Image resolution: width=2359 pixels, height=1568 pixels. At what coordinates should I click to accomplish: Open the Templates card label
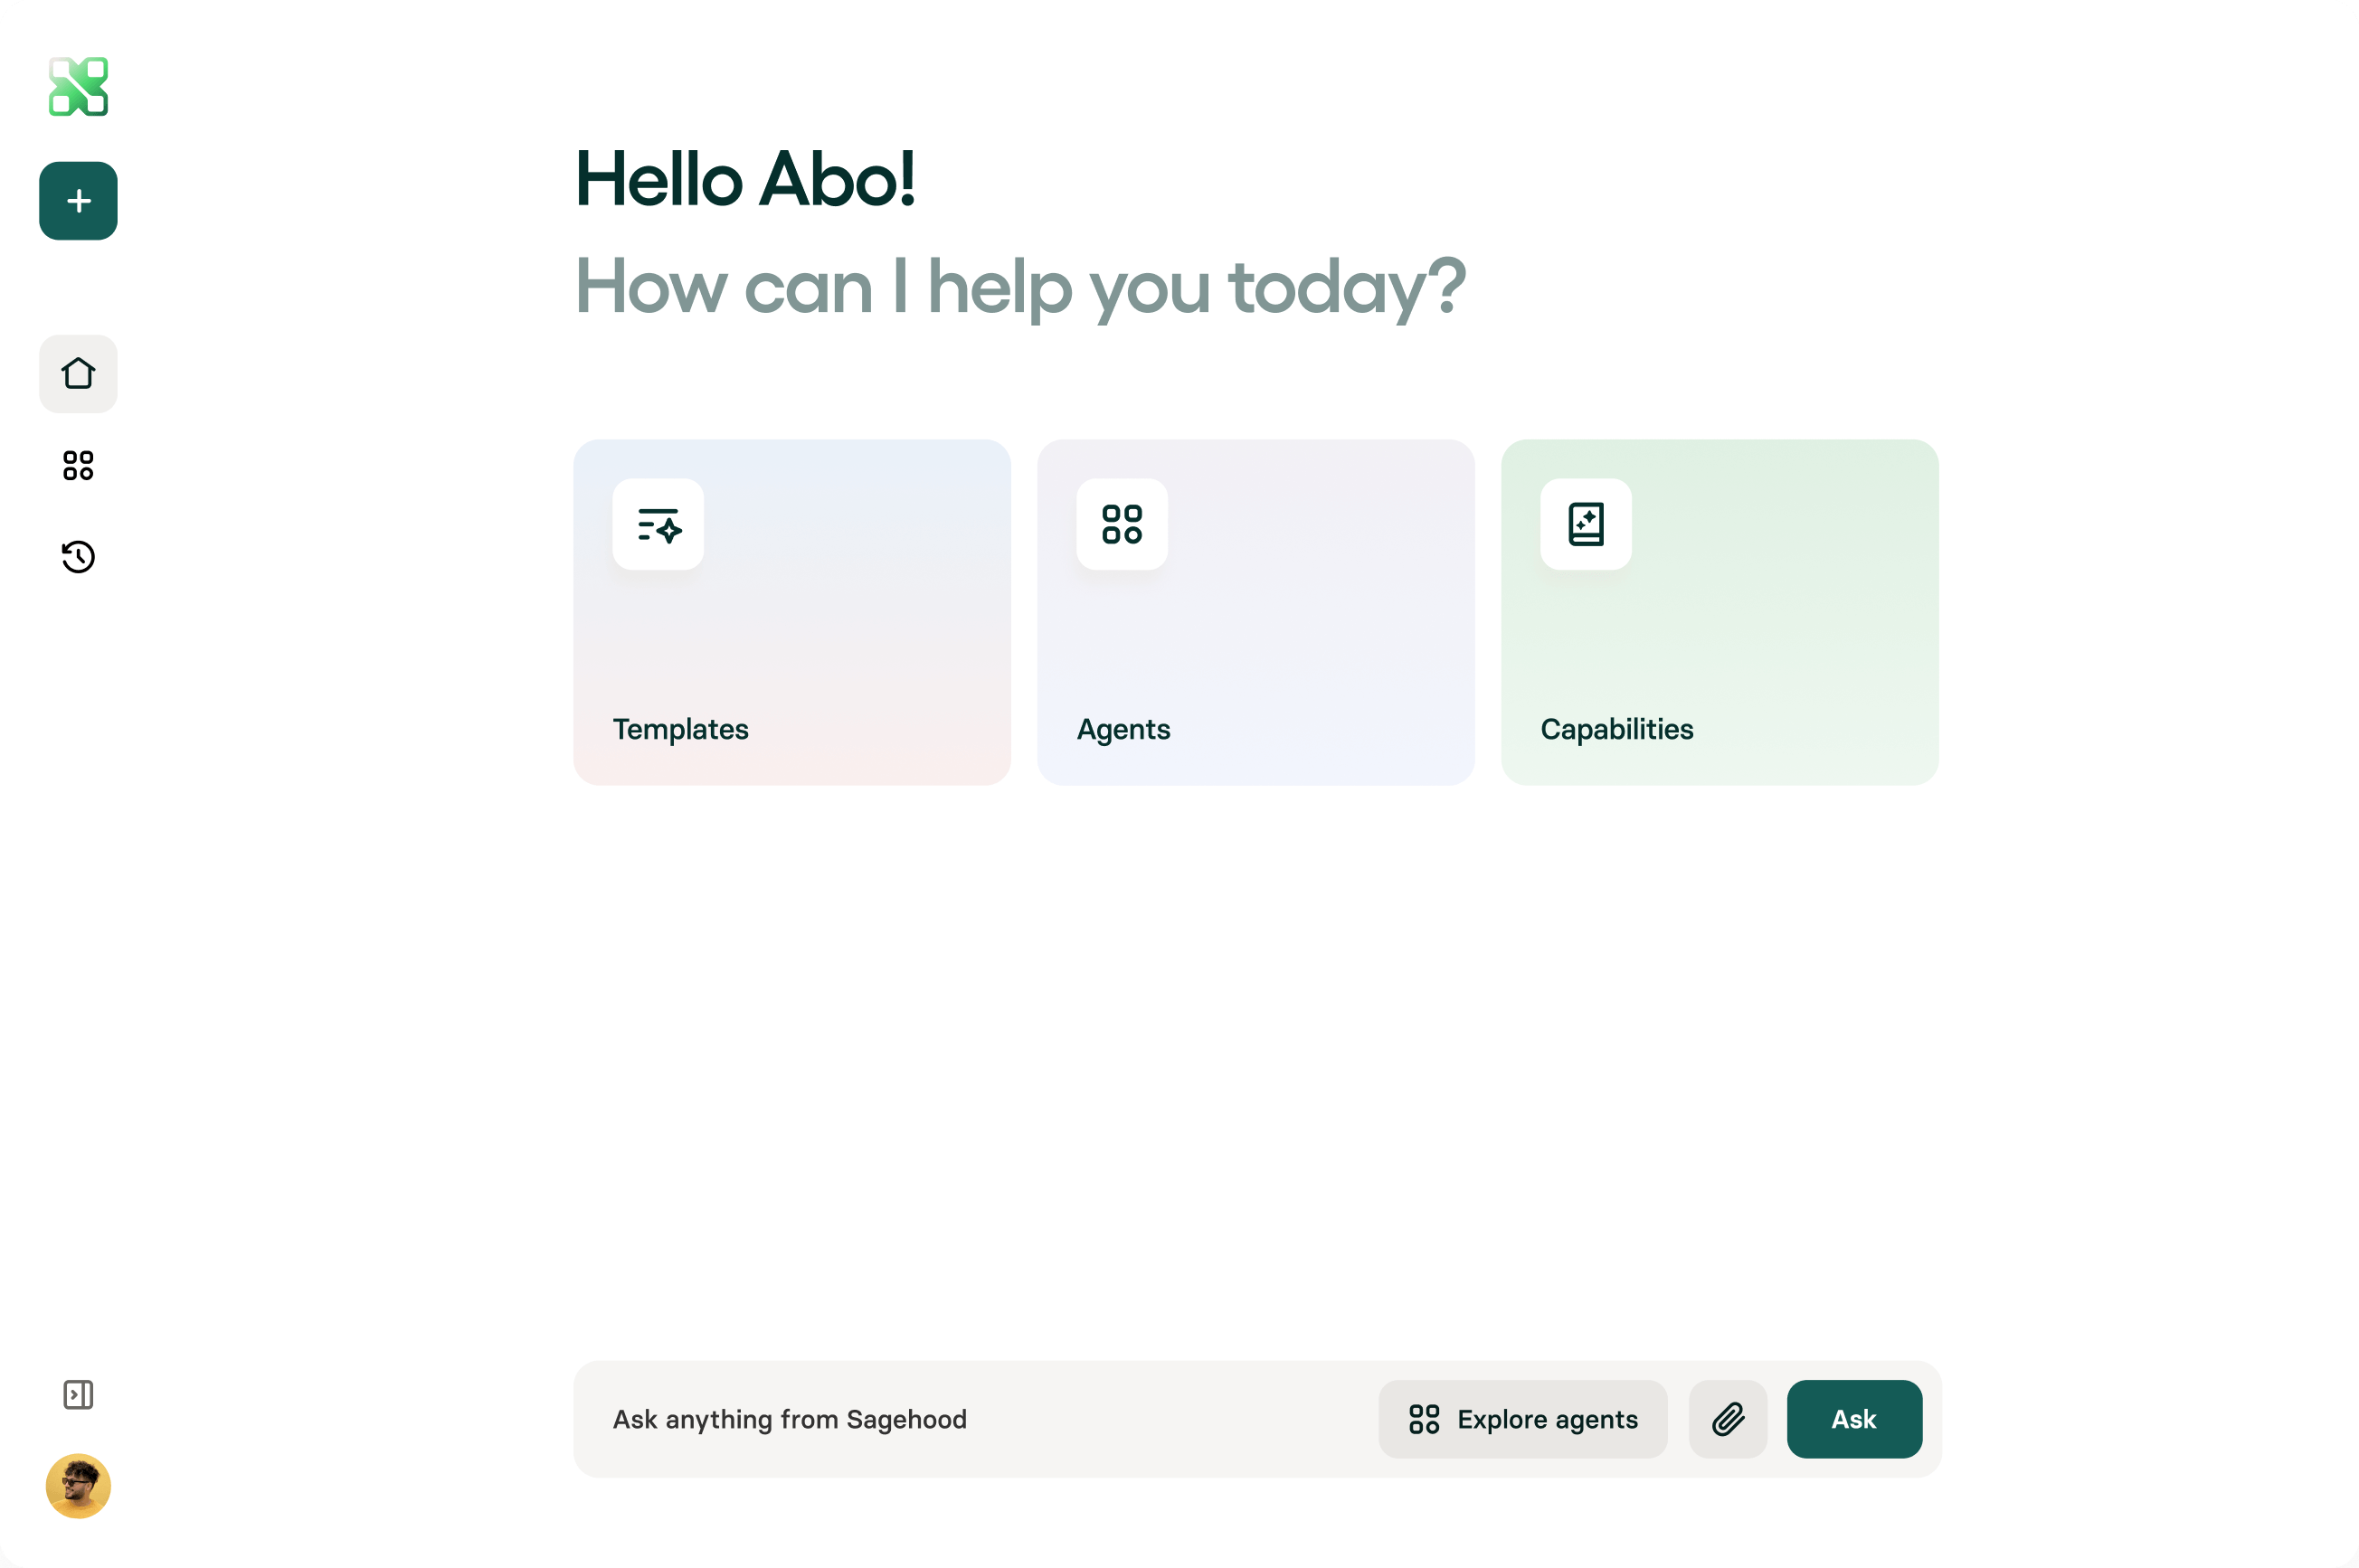coord(680,729)
